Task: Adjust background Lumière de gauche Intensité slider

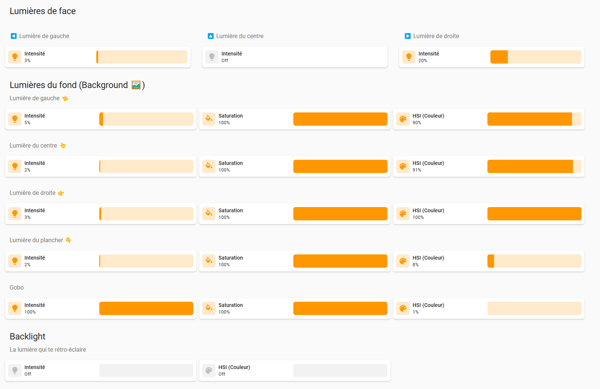Action: click(x=146, y=119)
